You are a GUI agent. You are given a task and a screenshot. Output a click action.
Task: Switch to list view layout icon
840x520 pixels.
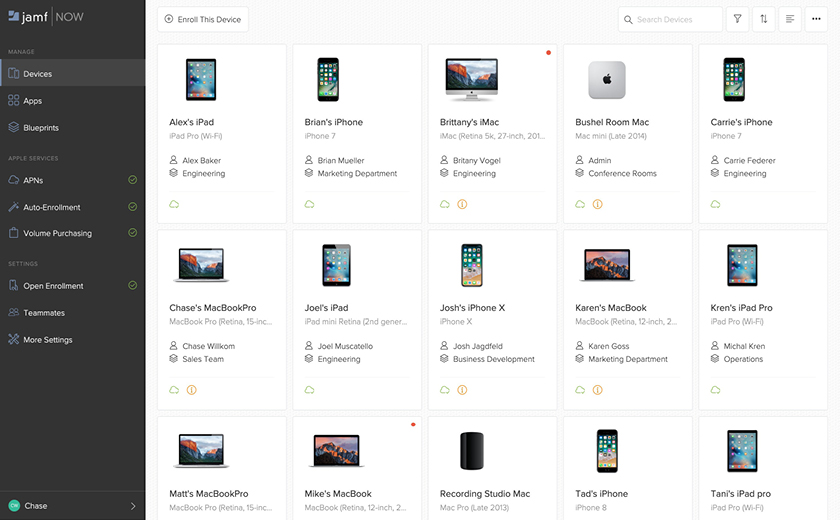pyautogui.click(x=790, y=19)
